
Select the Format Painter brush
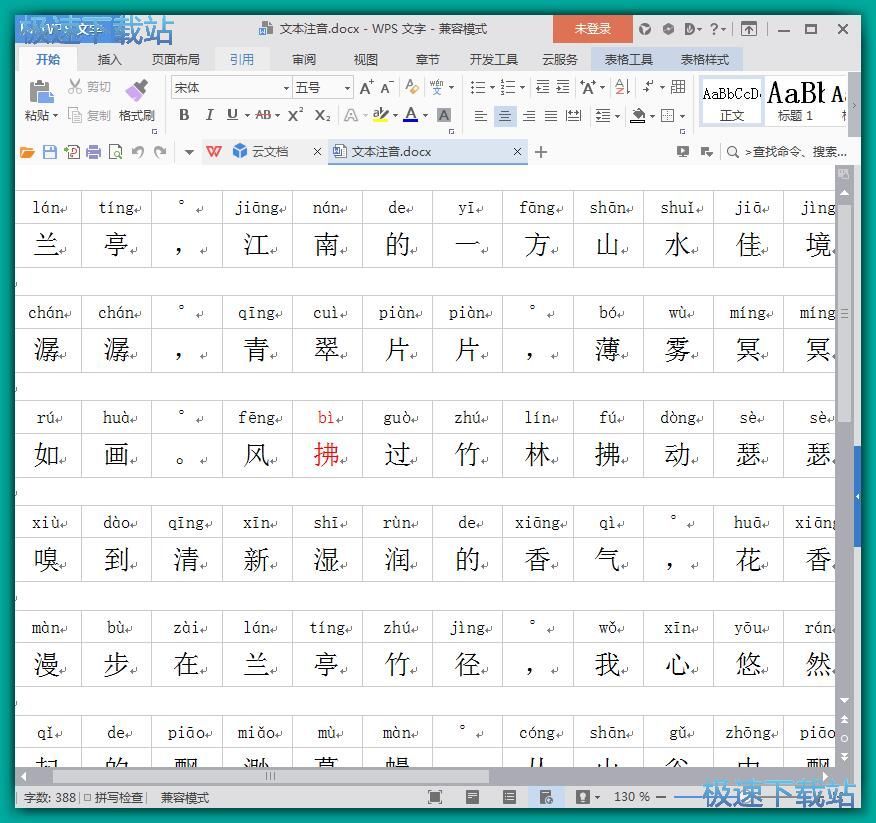tap(137, 90)
